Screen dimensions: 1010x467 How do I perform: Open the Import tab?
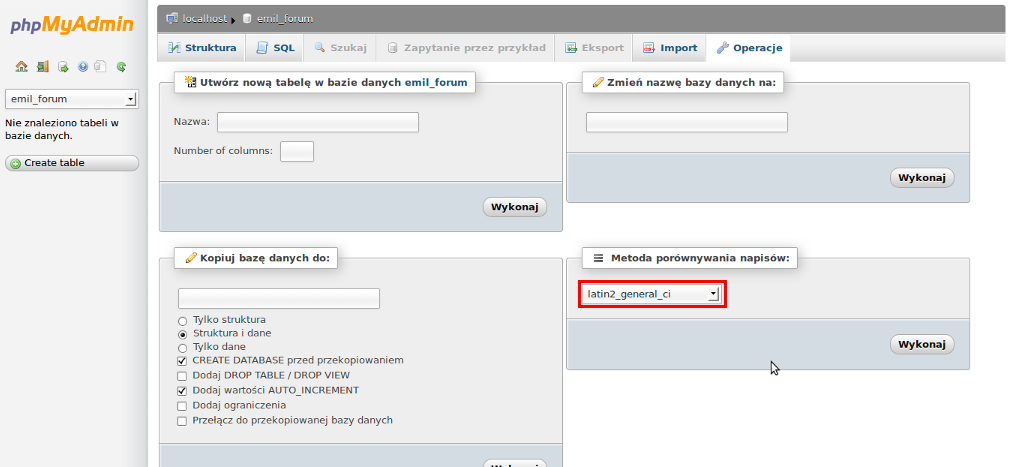(669, 48)
